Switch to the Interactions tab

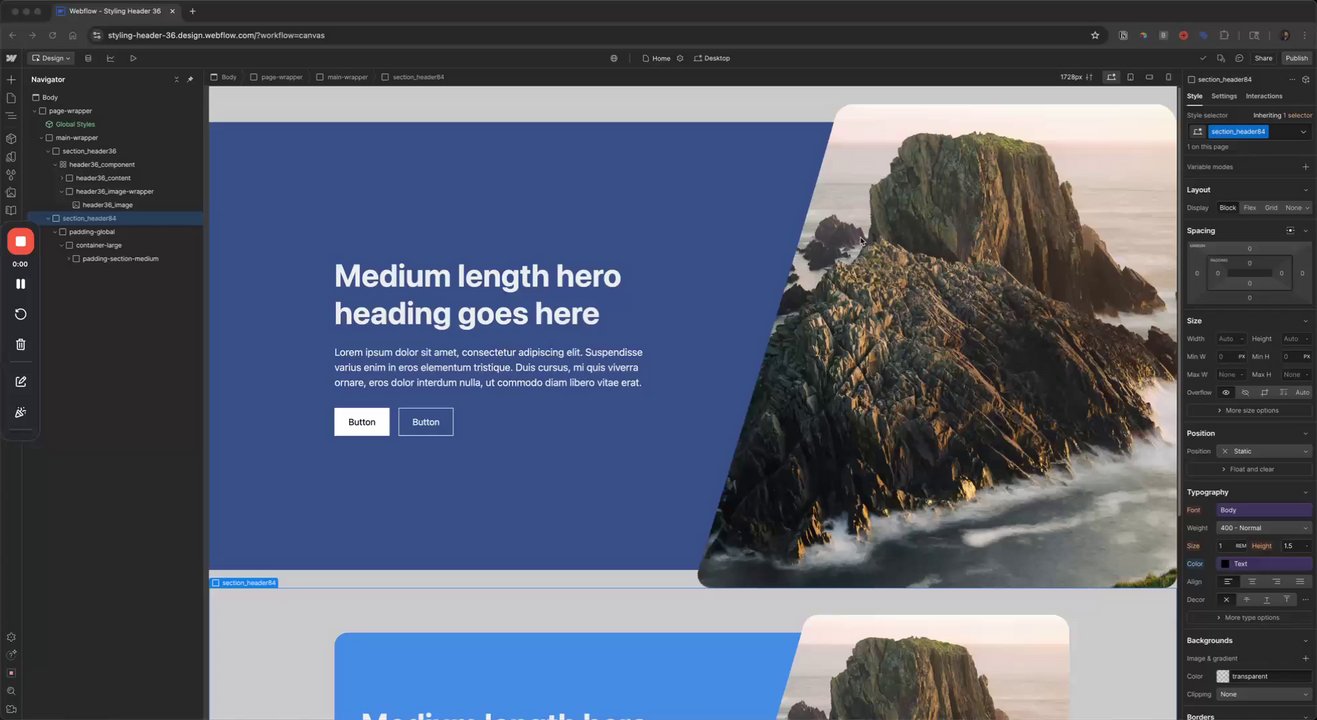[1264, 96]
